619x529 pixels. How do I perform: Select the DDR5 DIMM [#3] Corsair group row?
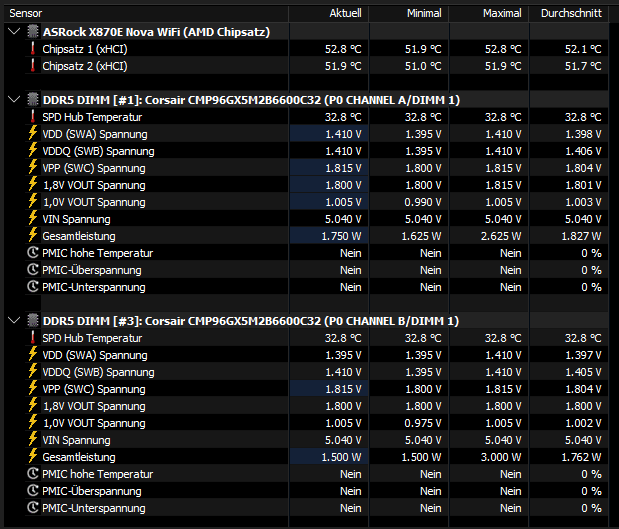point(251,321)
